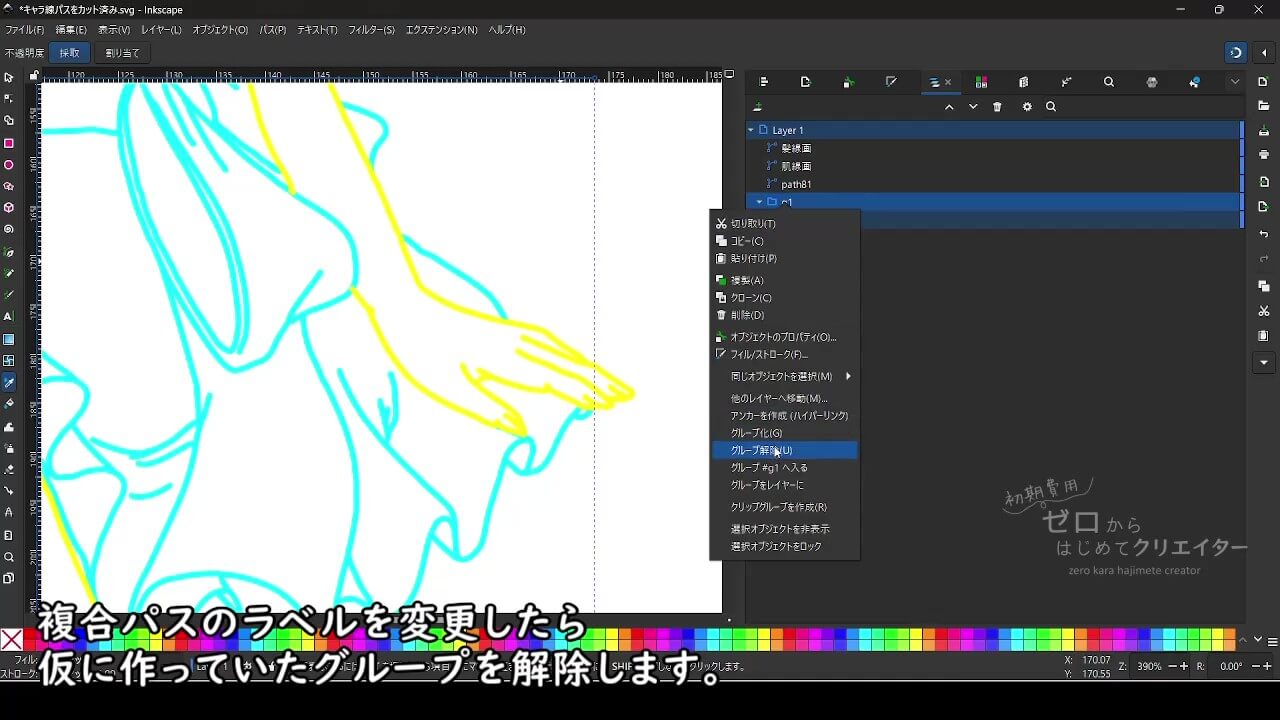Toggle the canvas lock icon at ruler corner
Screen dimensions: 1280x720
point(34,75)
